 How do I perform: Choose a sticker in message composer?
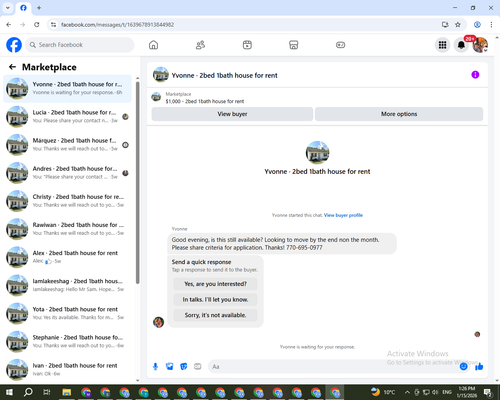[x=184, y=367]
